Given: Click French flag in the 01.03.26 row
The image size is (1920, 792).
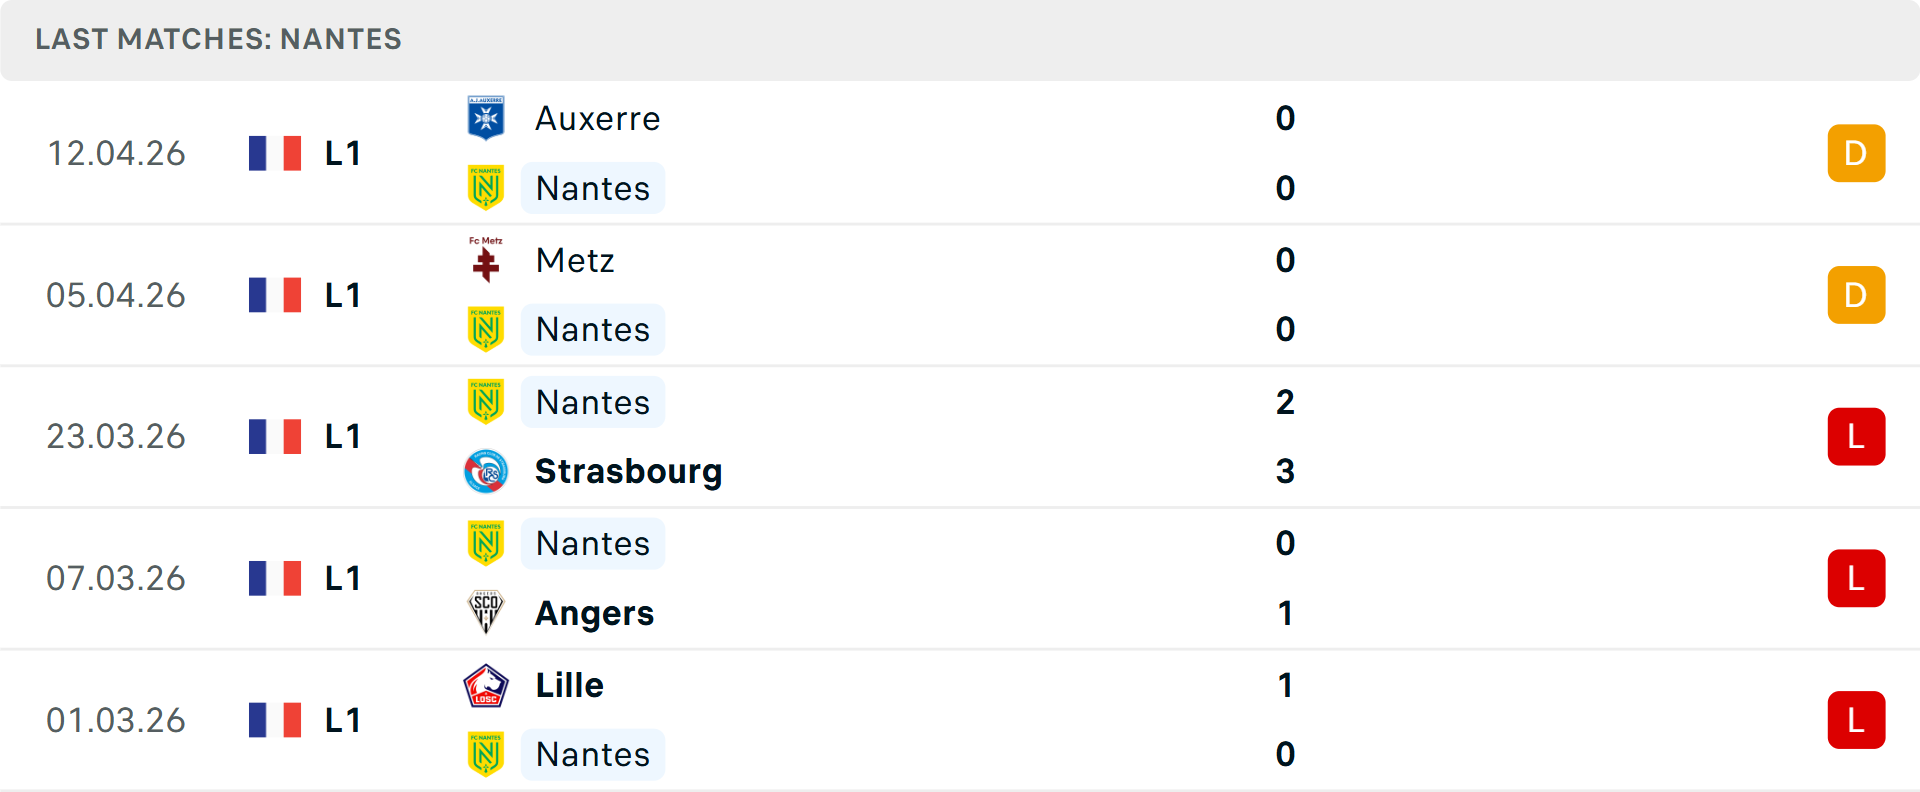Looking at the screenshot, I should coord(275,720).
